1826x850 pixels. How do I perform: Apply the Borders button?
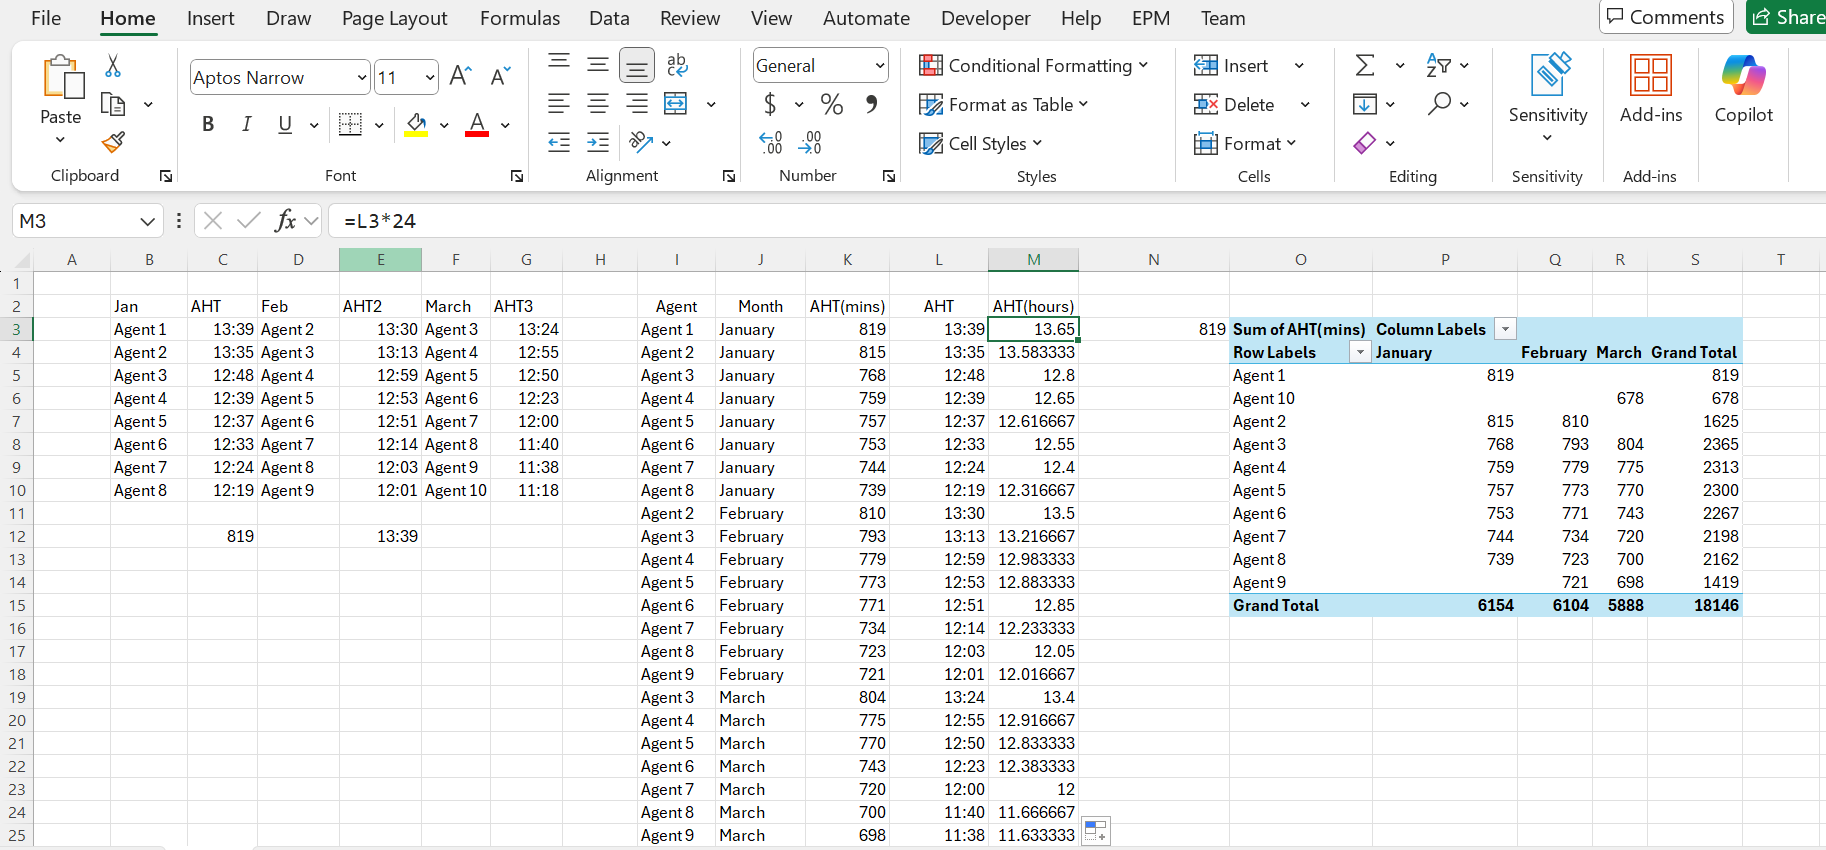click(x=351, y=124)
